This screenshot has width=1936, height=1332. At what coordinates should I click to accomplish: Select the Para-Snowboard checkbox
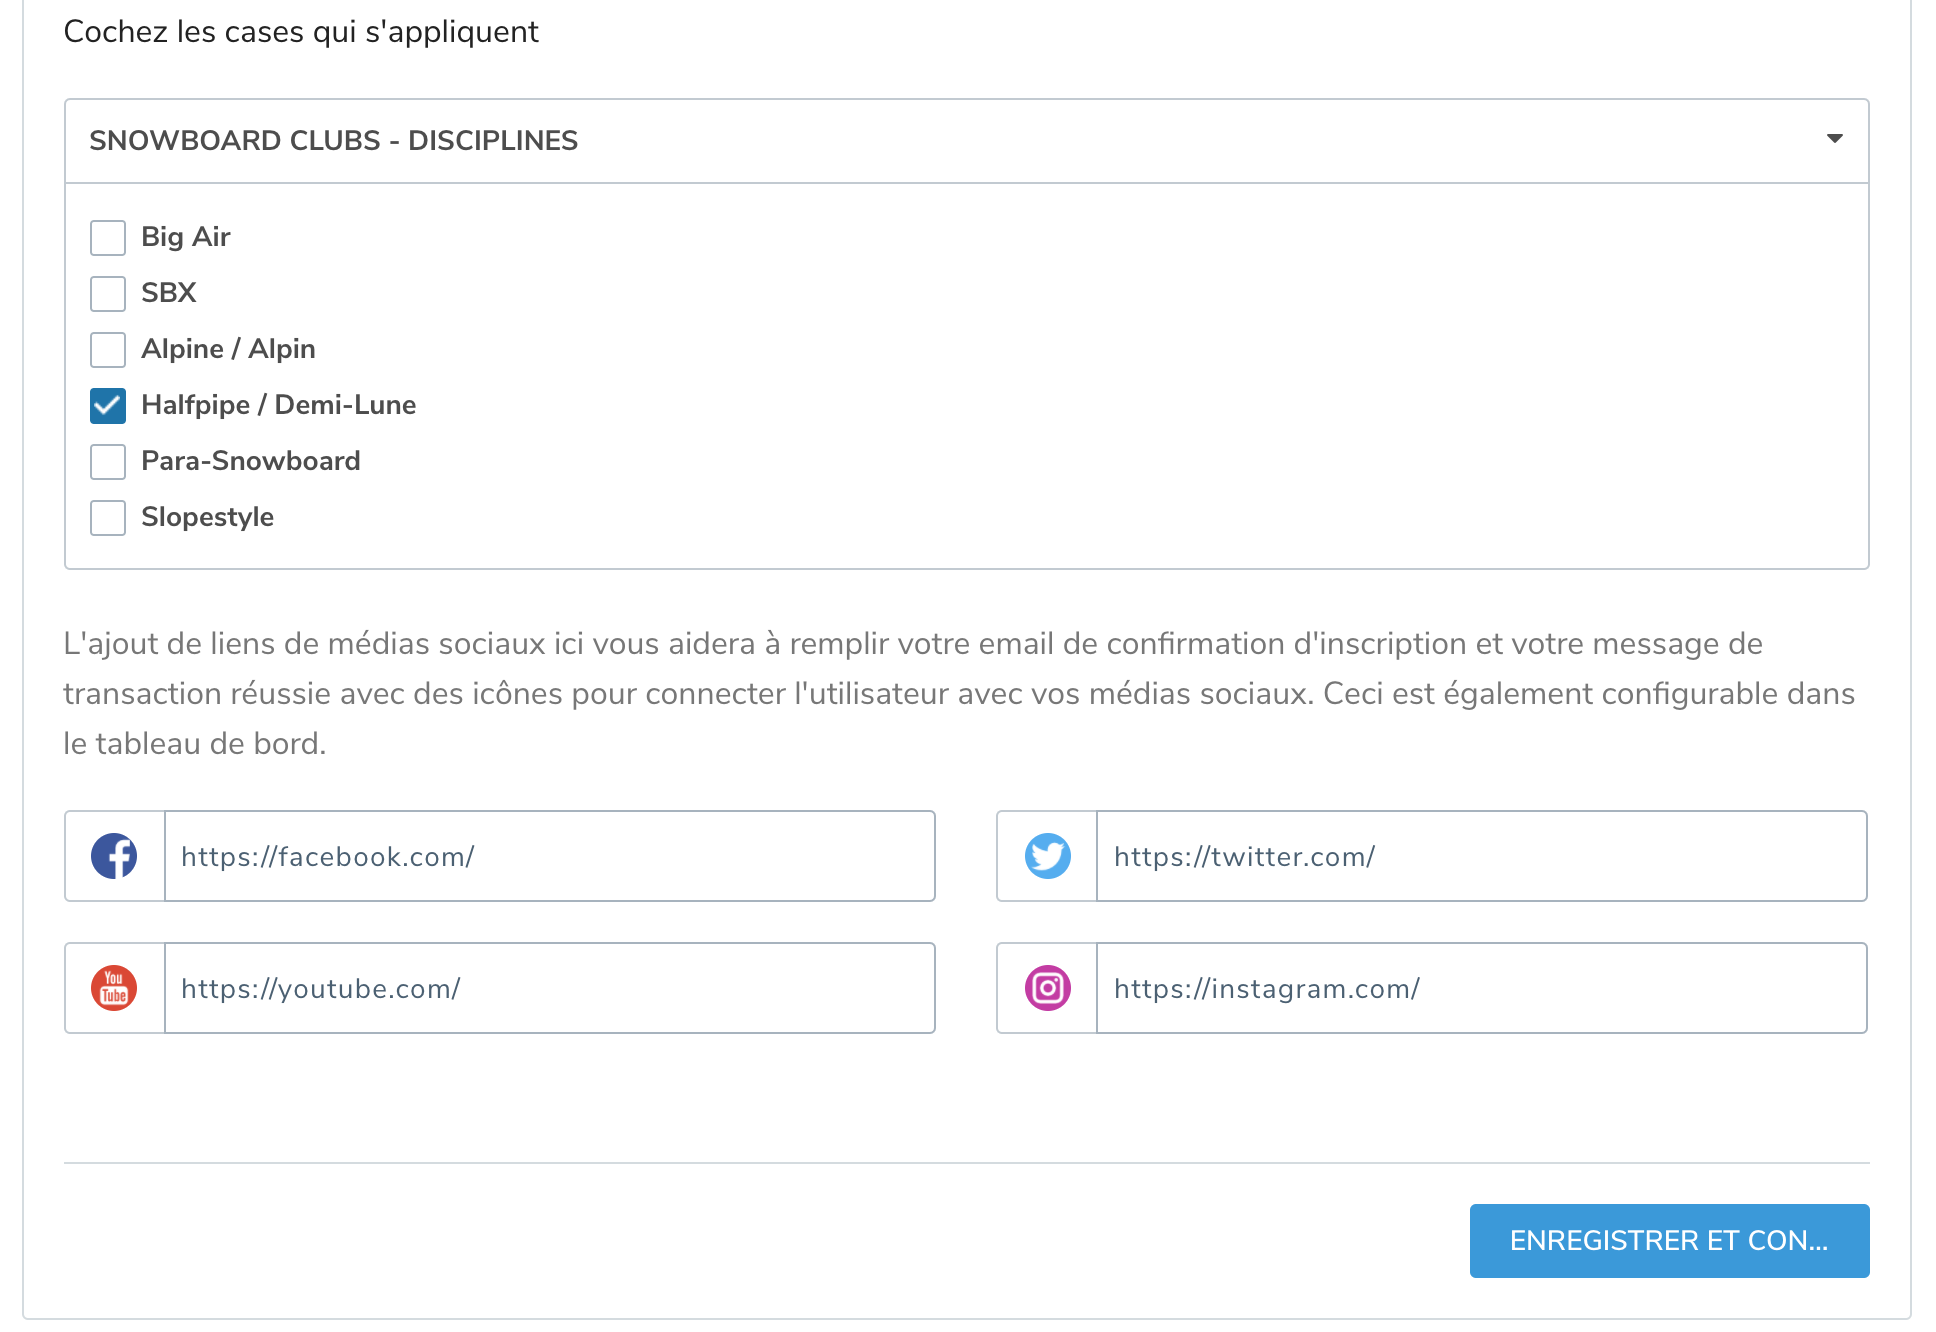pos(108,462)
